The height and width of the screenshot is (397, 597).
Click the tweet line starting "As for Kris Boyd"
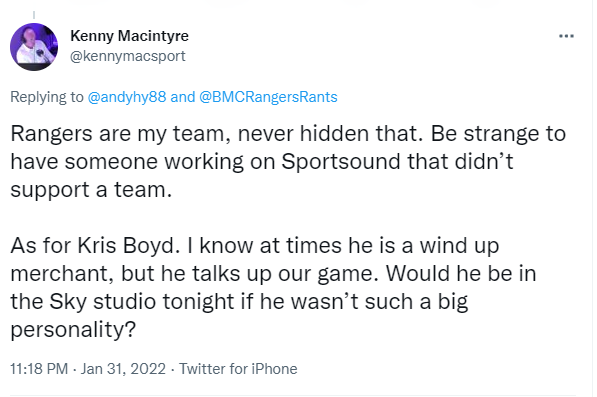255,246
